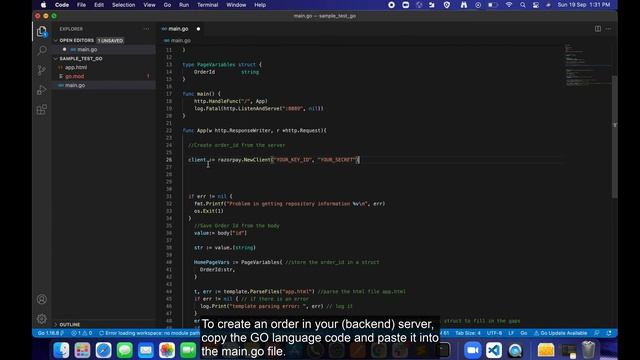Open Safari from the Dock

pos(104,350)
